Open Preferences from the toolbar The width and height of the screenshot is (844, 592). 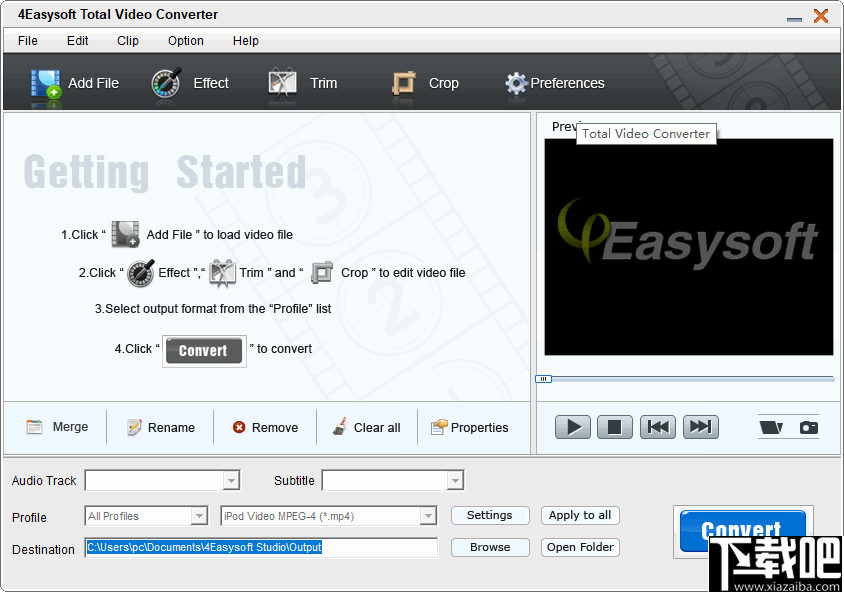pos(554,83)
